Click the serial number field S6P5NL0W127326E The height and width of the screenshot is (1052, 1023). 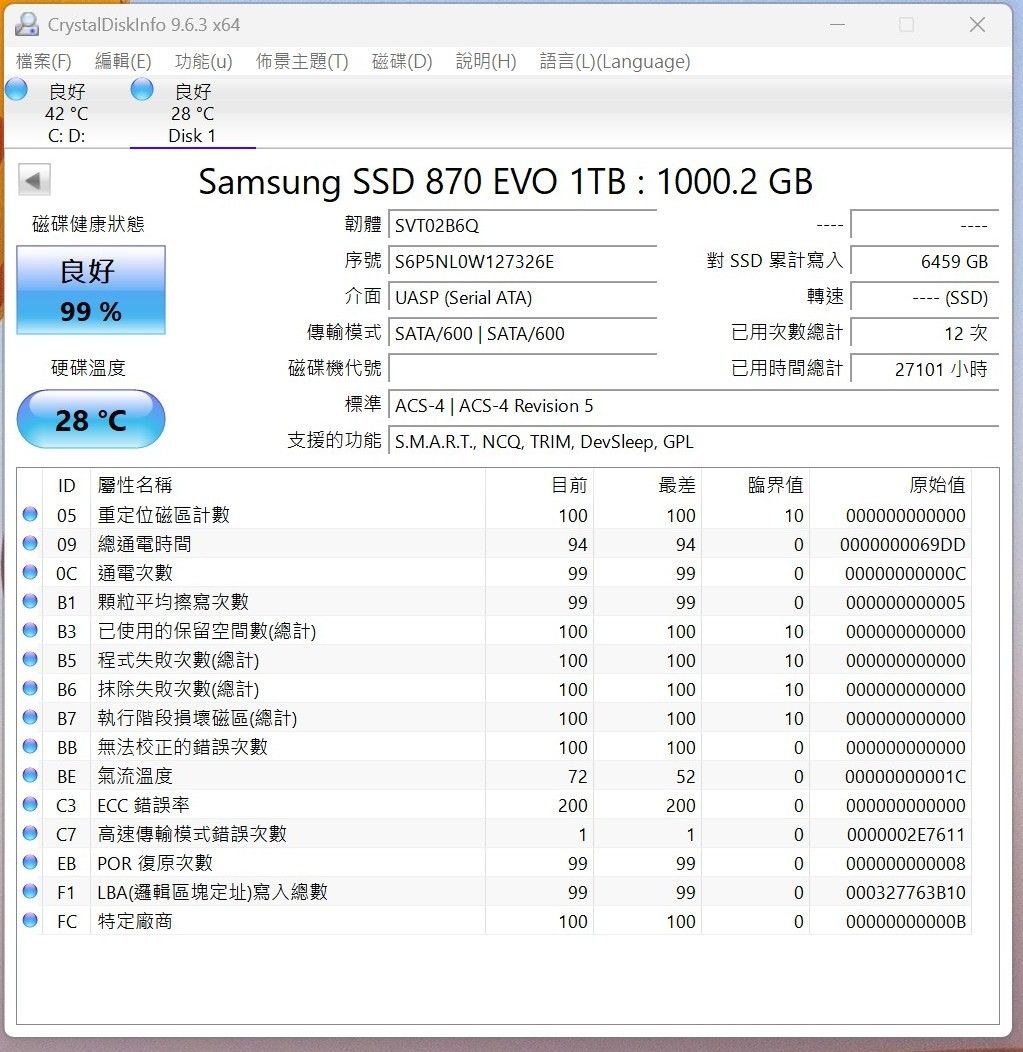(523, 261)
